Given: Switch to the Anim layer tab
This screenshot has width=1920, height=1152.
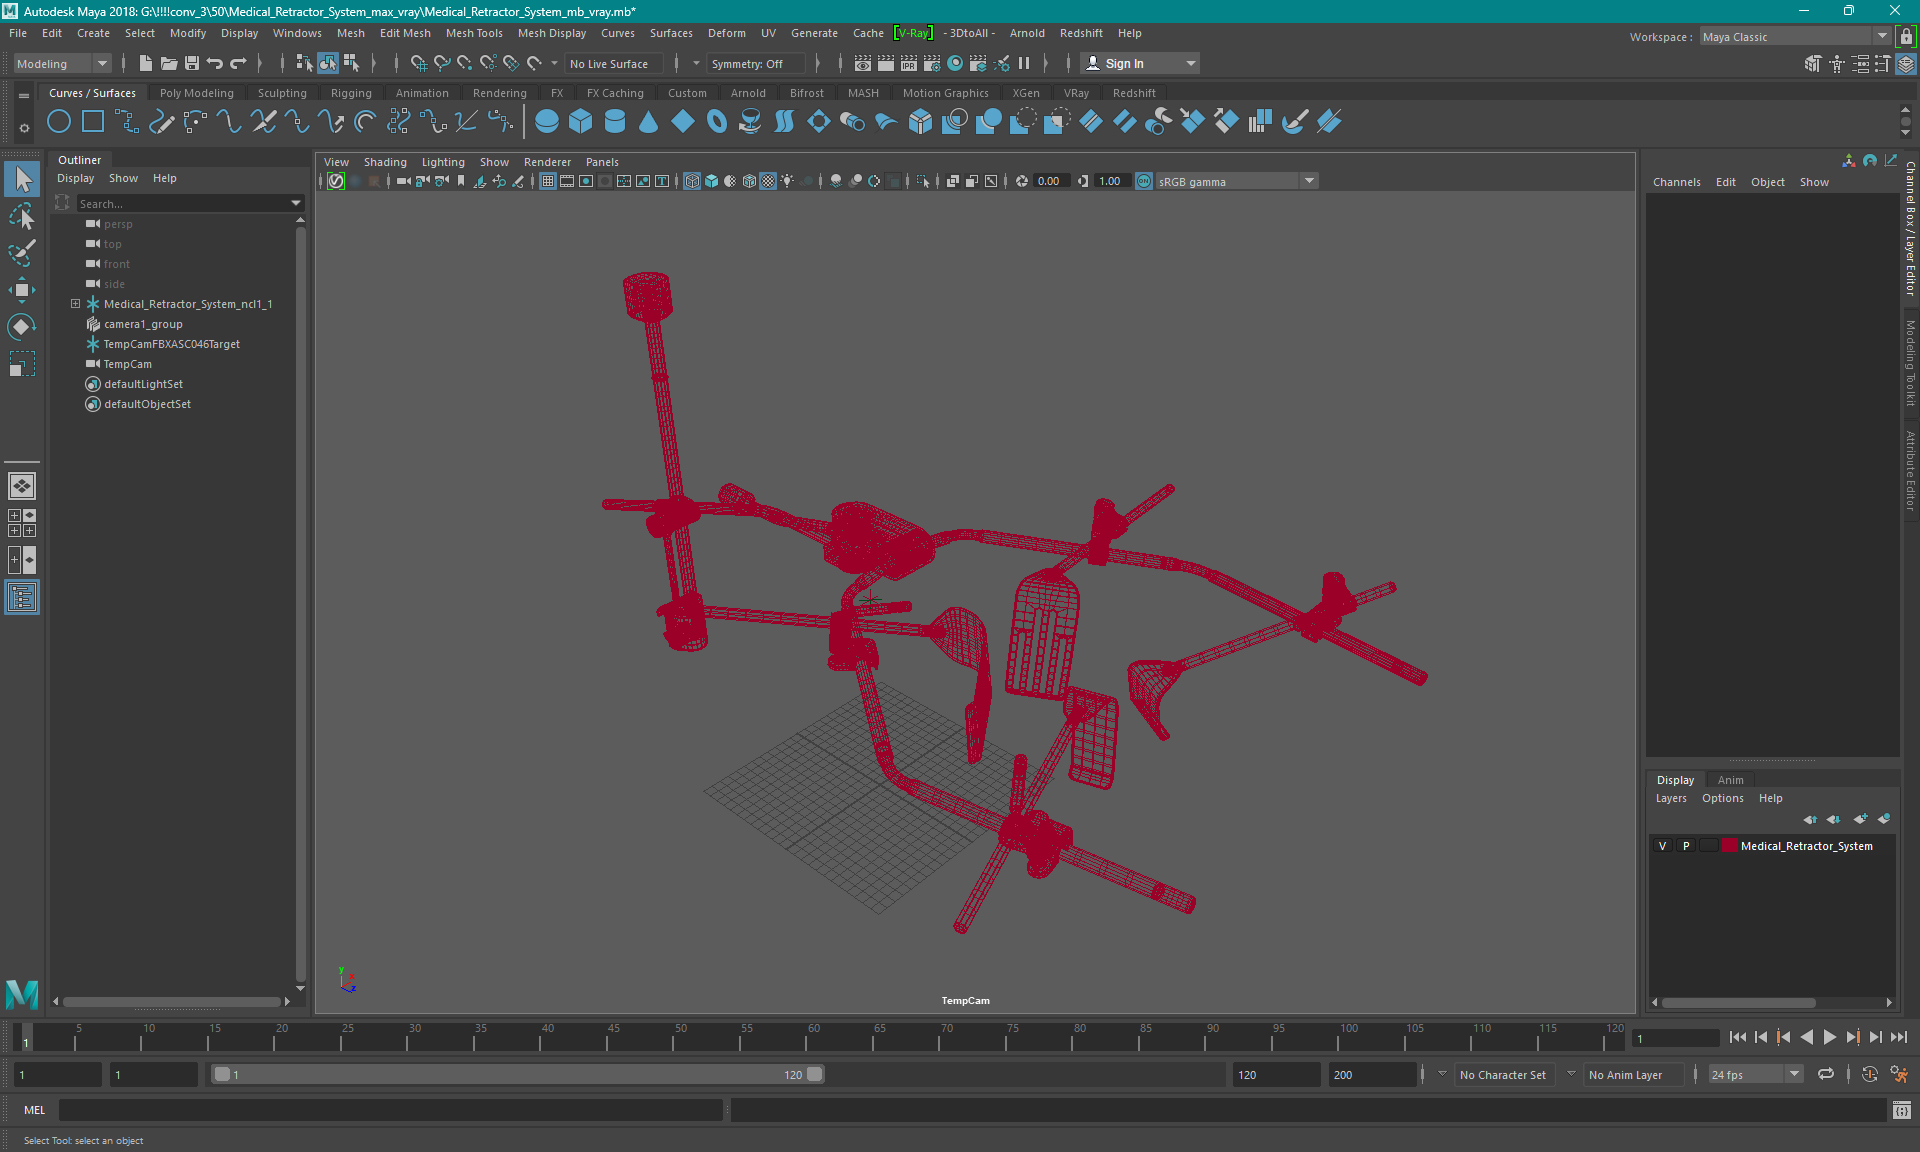Looking at the screenshot, I should click(1730, 780).
